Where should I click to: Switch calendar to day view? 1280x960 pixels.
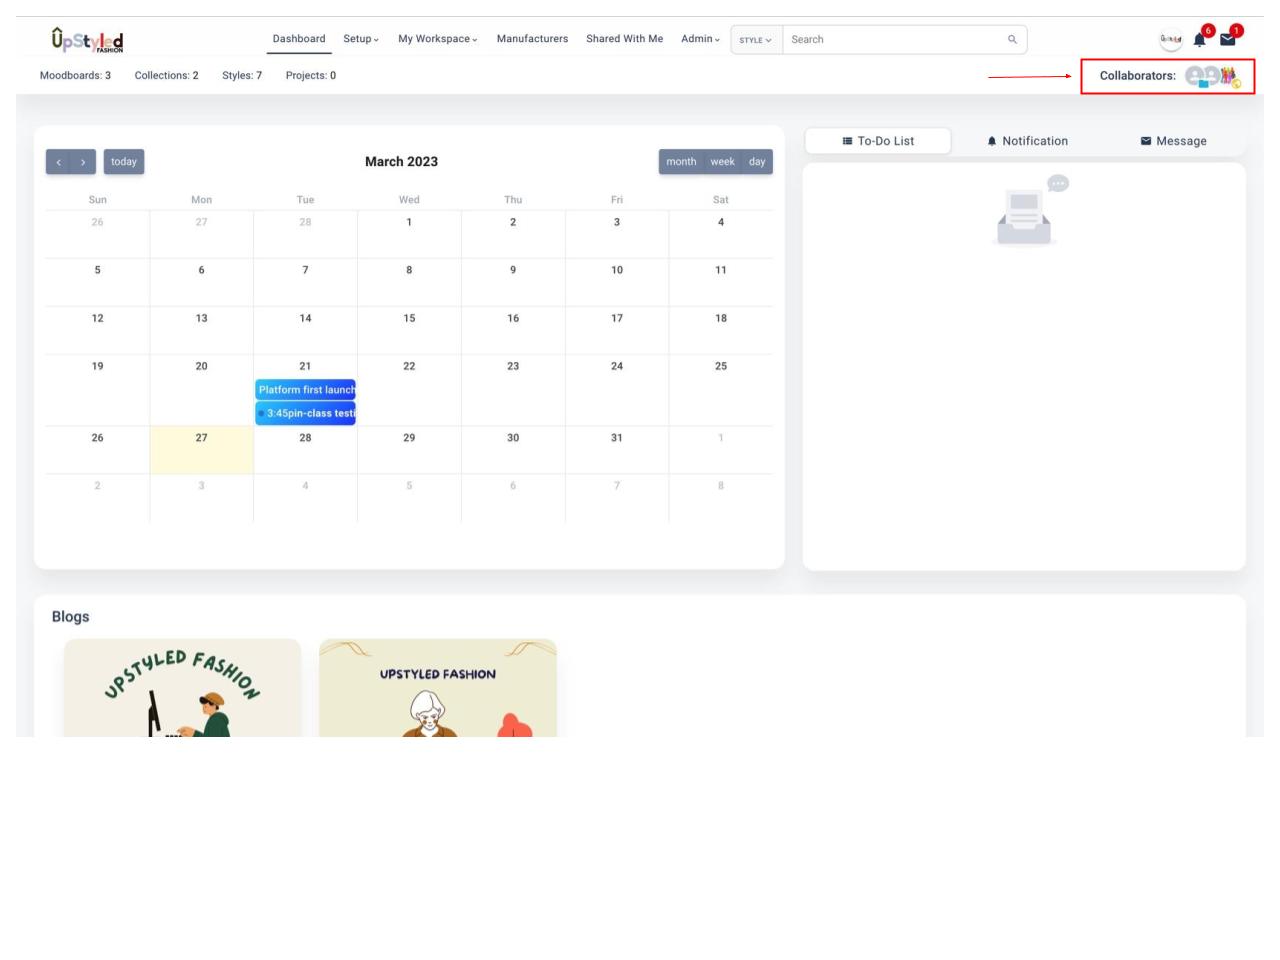coord(757,162)
